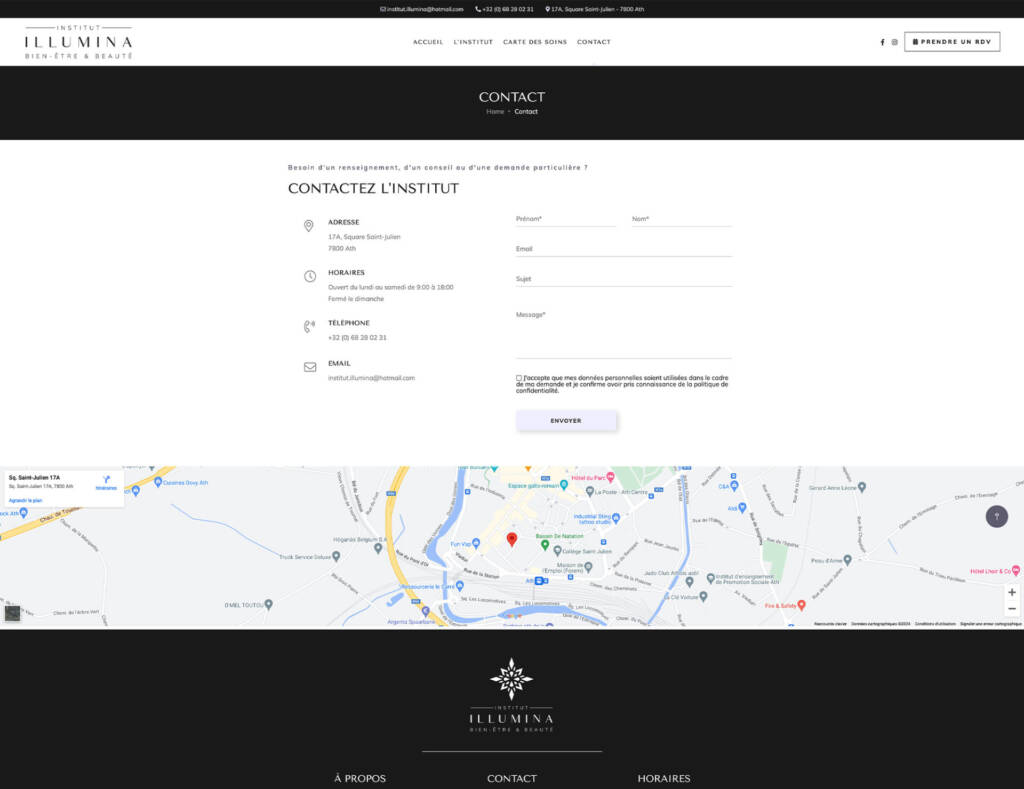Click the Hôtel du Parc map marker
This screenshot has height=789, width=1024.
tap(564, 478)
